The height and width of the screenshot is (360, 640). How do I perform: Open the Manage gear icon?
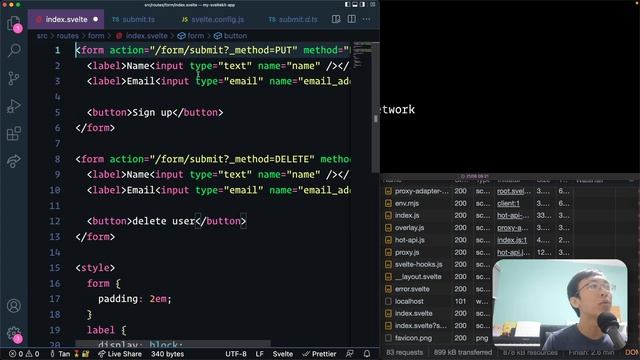coord(14,334)
